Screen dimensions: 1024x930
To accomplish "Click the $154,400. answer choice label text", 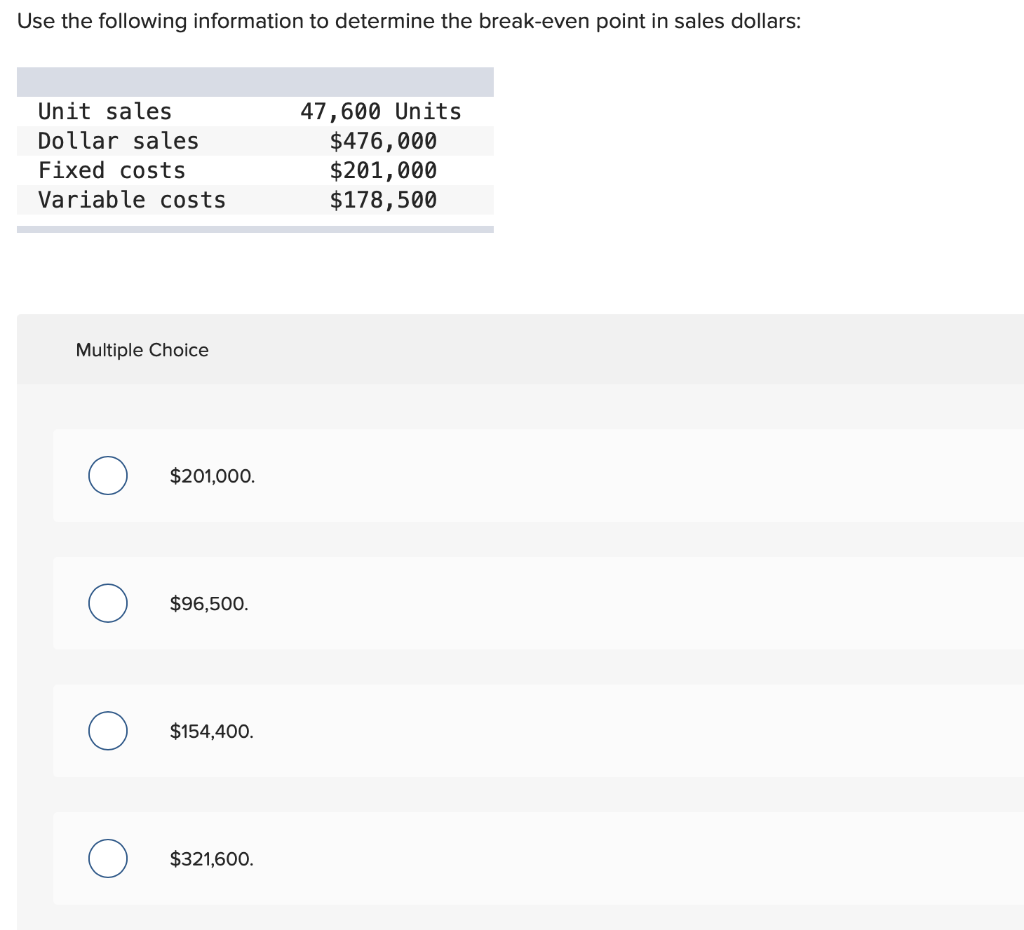I will (x=212, y=731).
